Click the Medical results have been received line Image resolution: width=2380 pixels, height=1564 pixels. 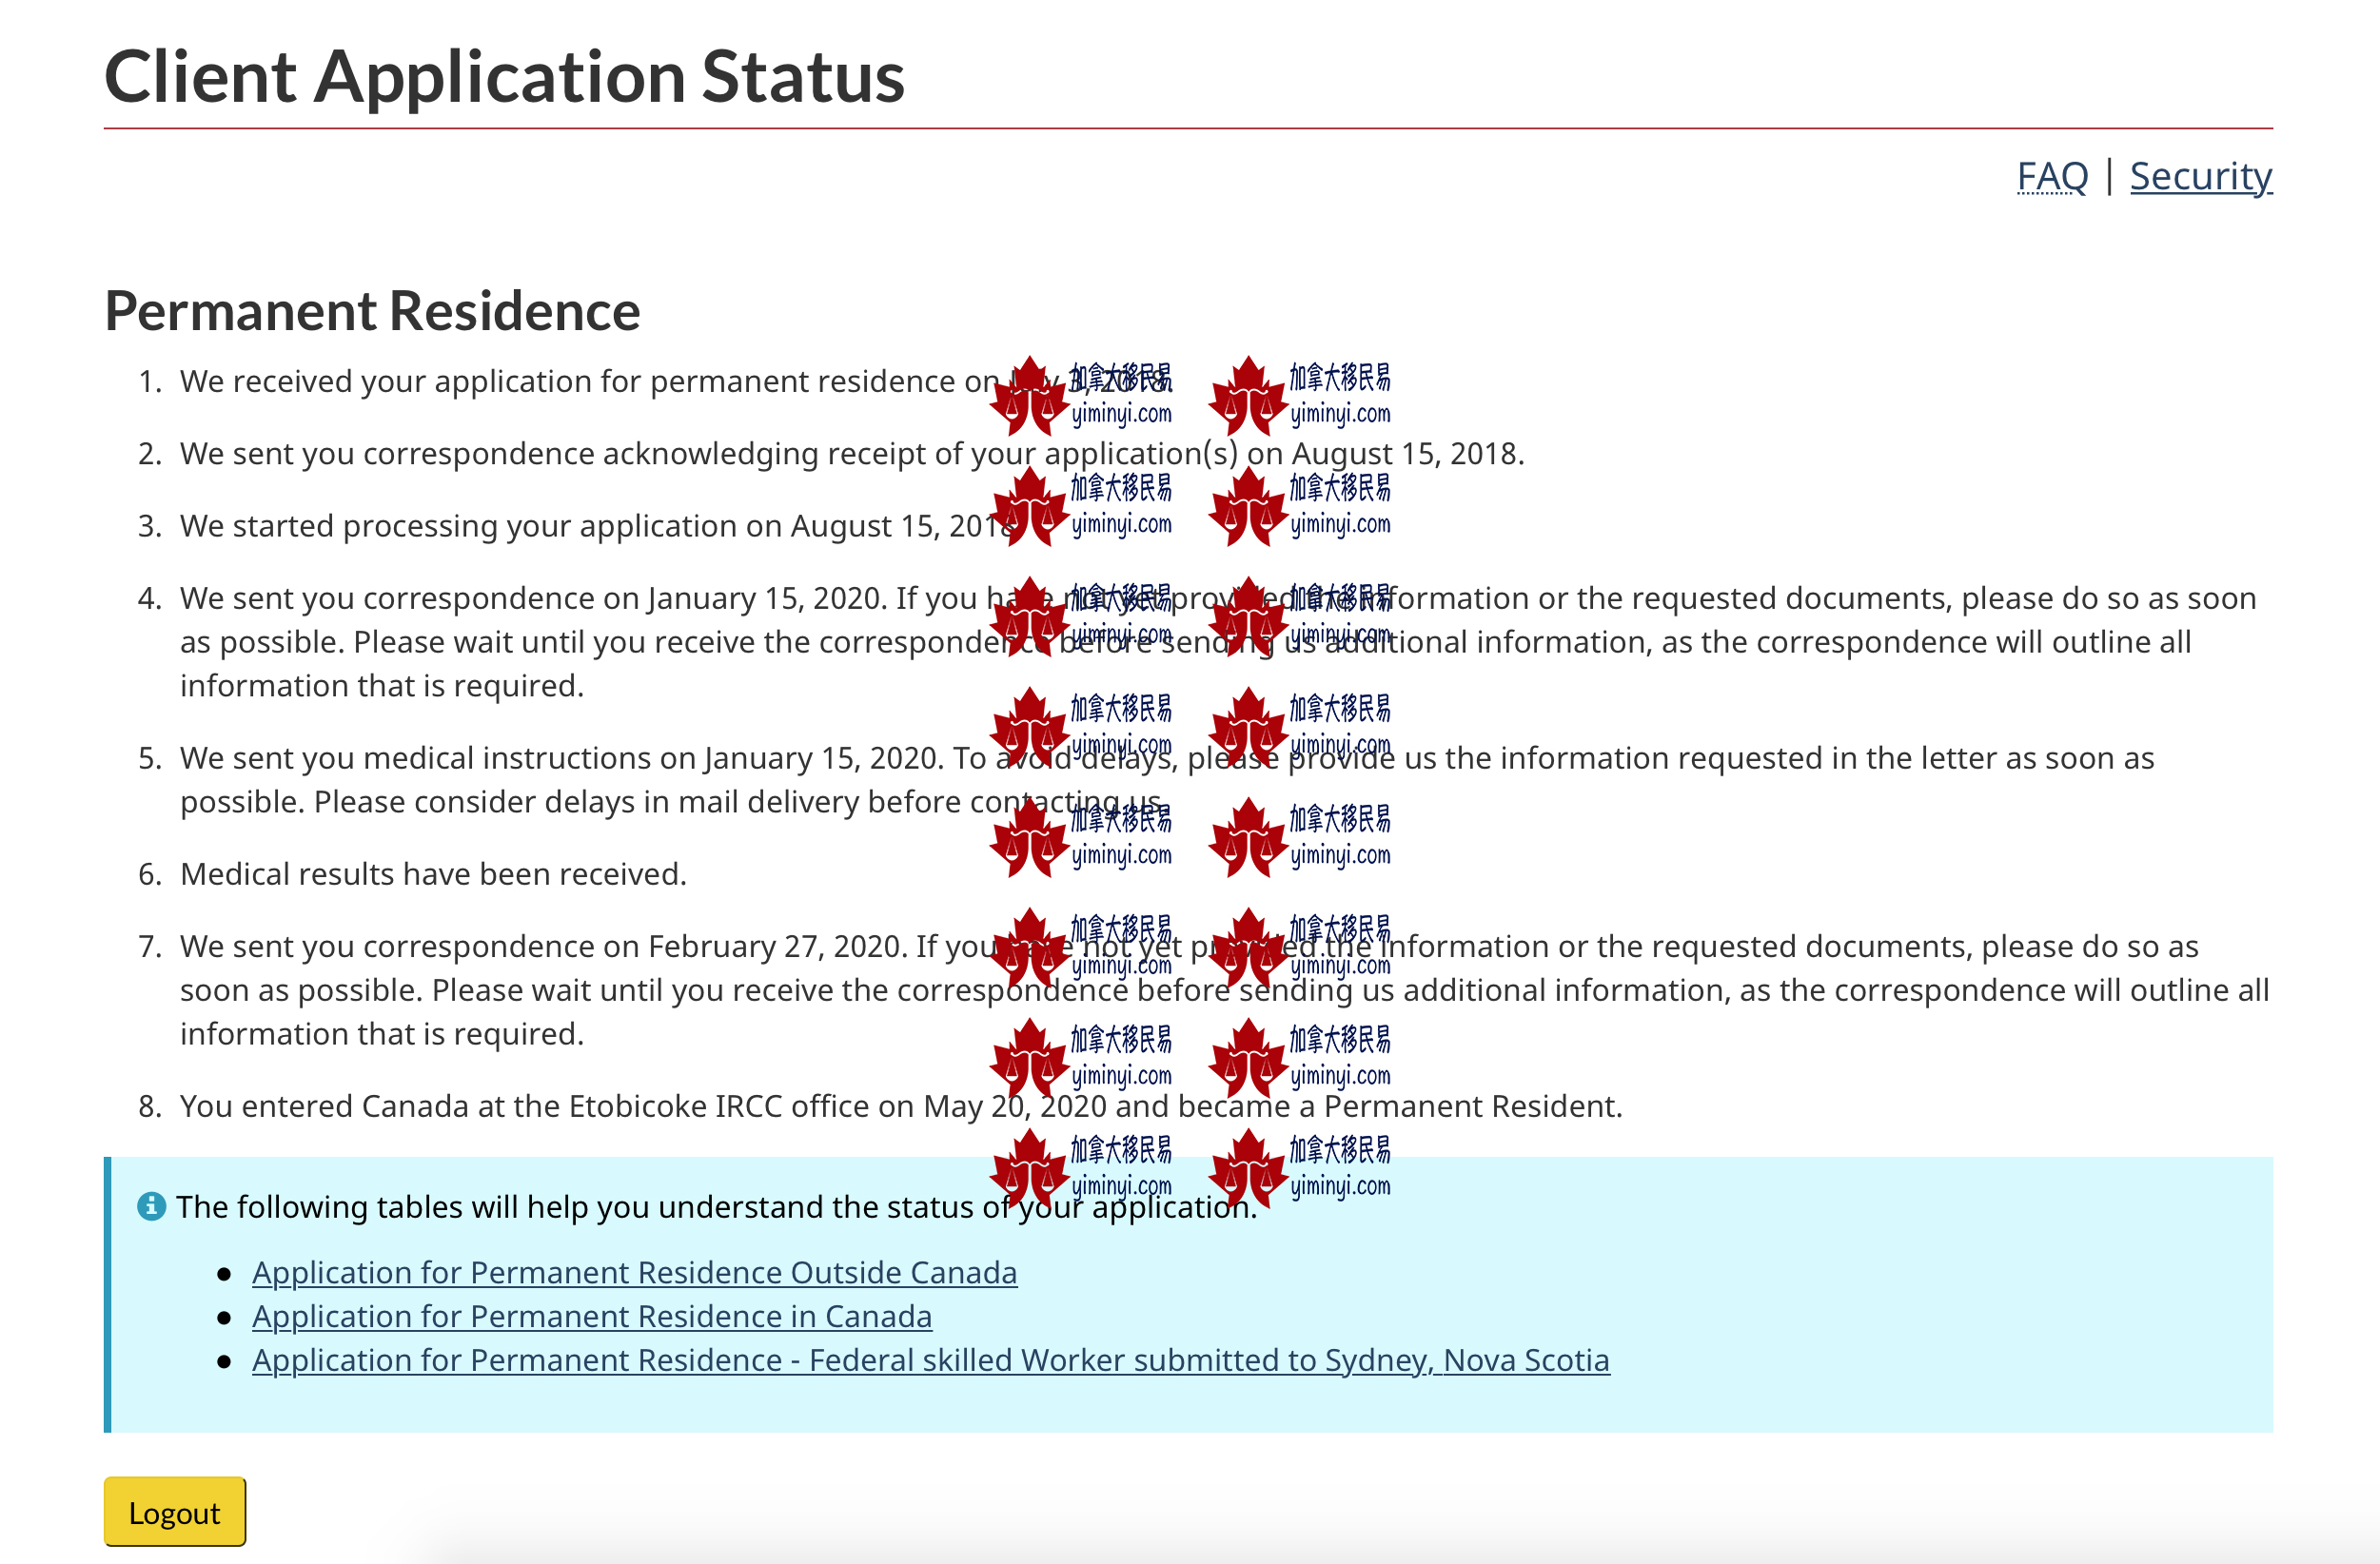click(x=432, y=874)
